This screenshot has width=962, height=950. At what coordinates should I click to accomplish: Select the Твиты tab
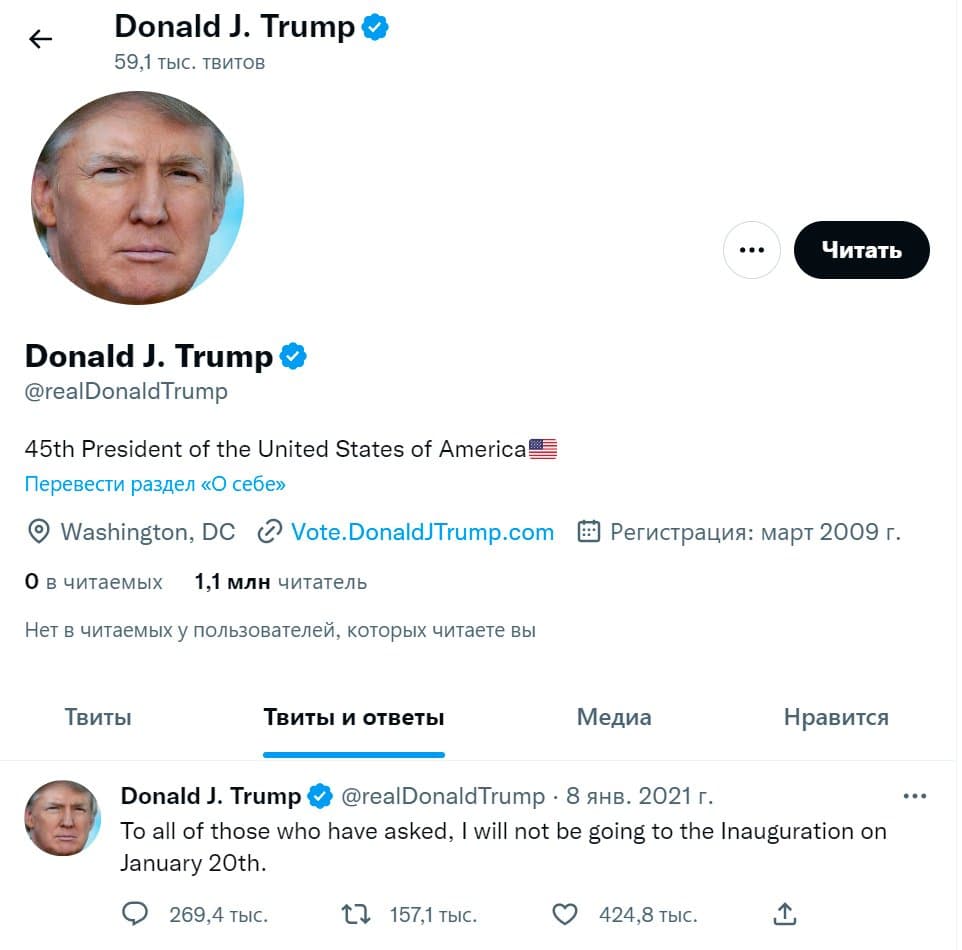[x=97, y=717]
